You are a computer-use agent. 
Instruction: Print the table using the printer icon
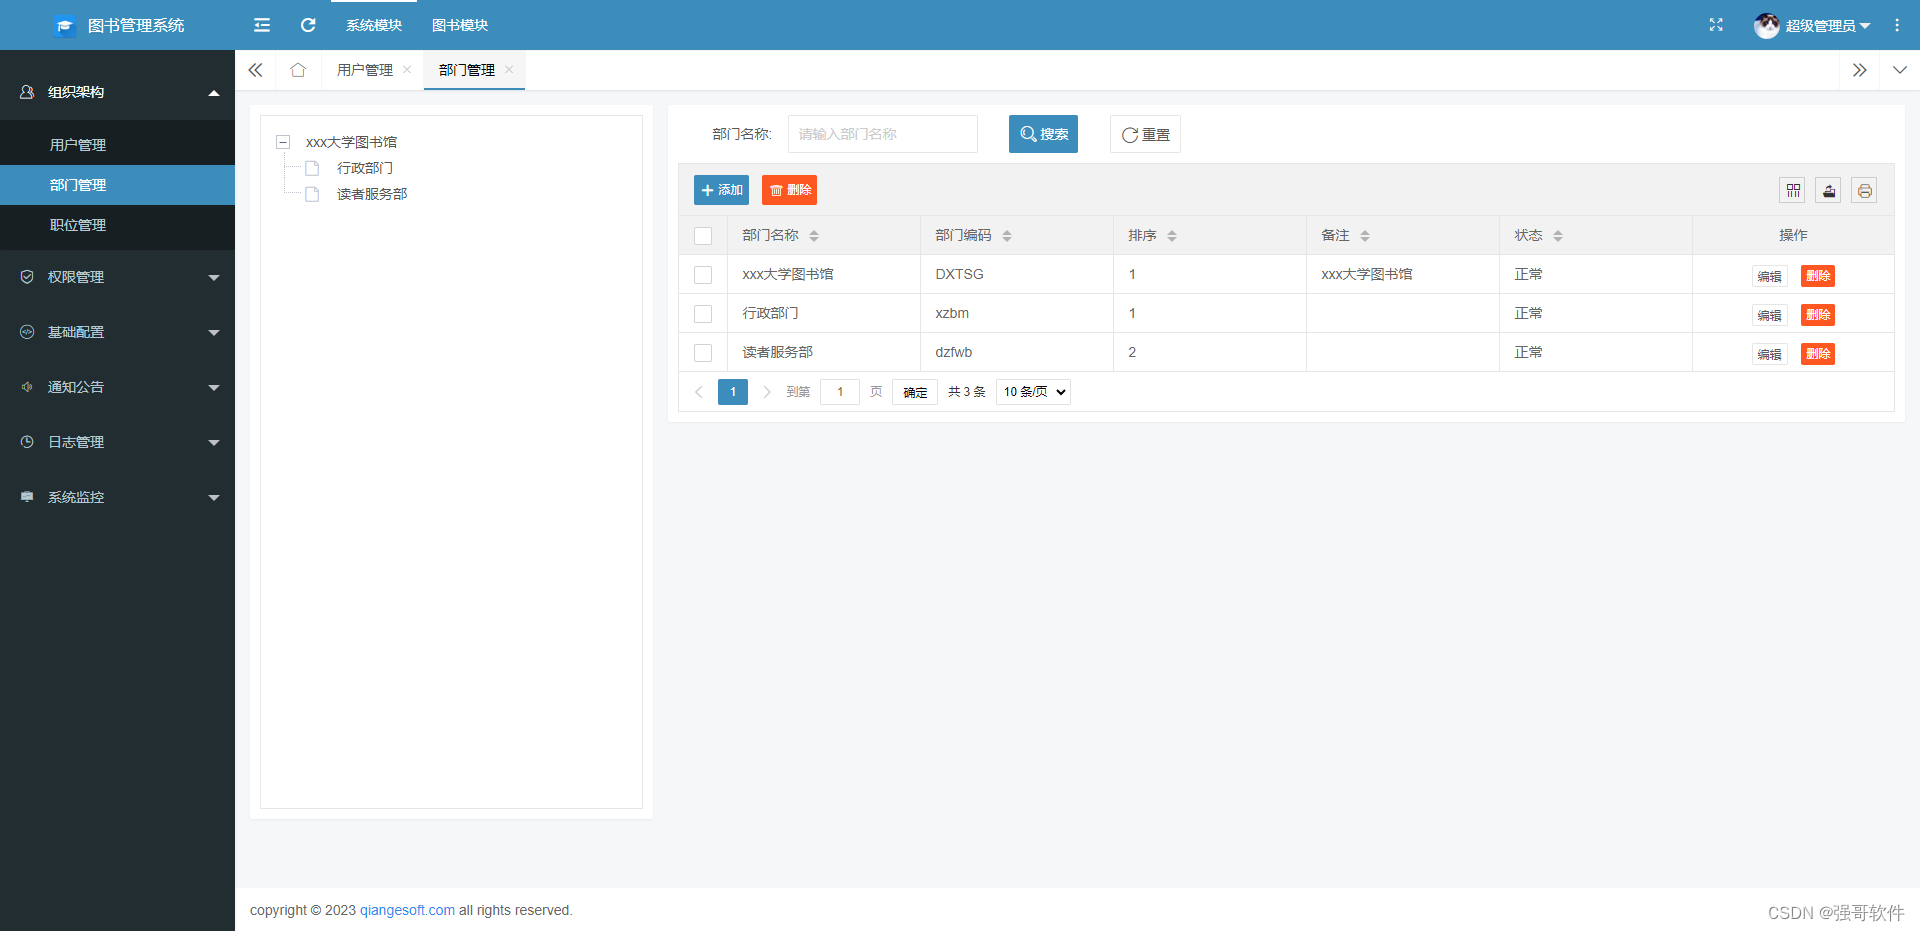[x=1864, y=190]
